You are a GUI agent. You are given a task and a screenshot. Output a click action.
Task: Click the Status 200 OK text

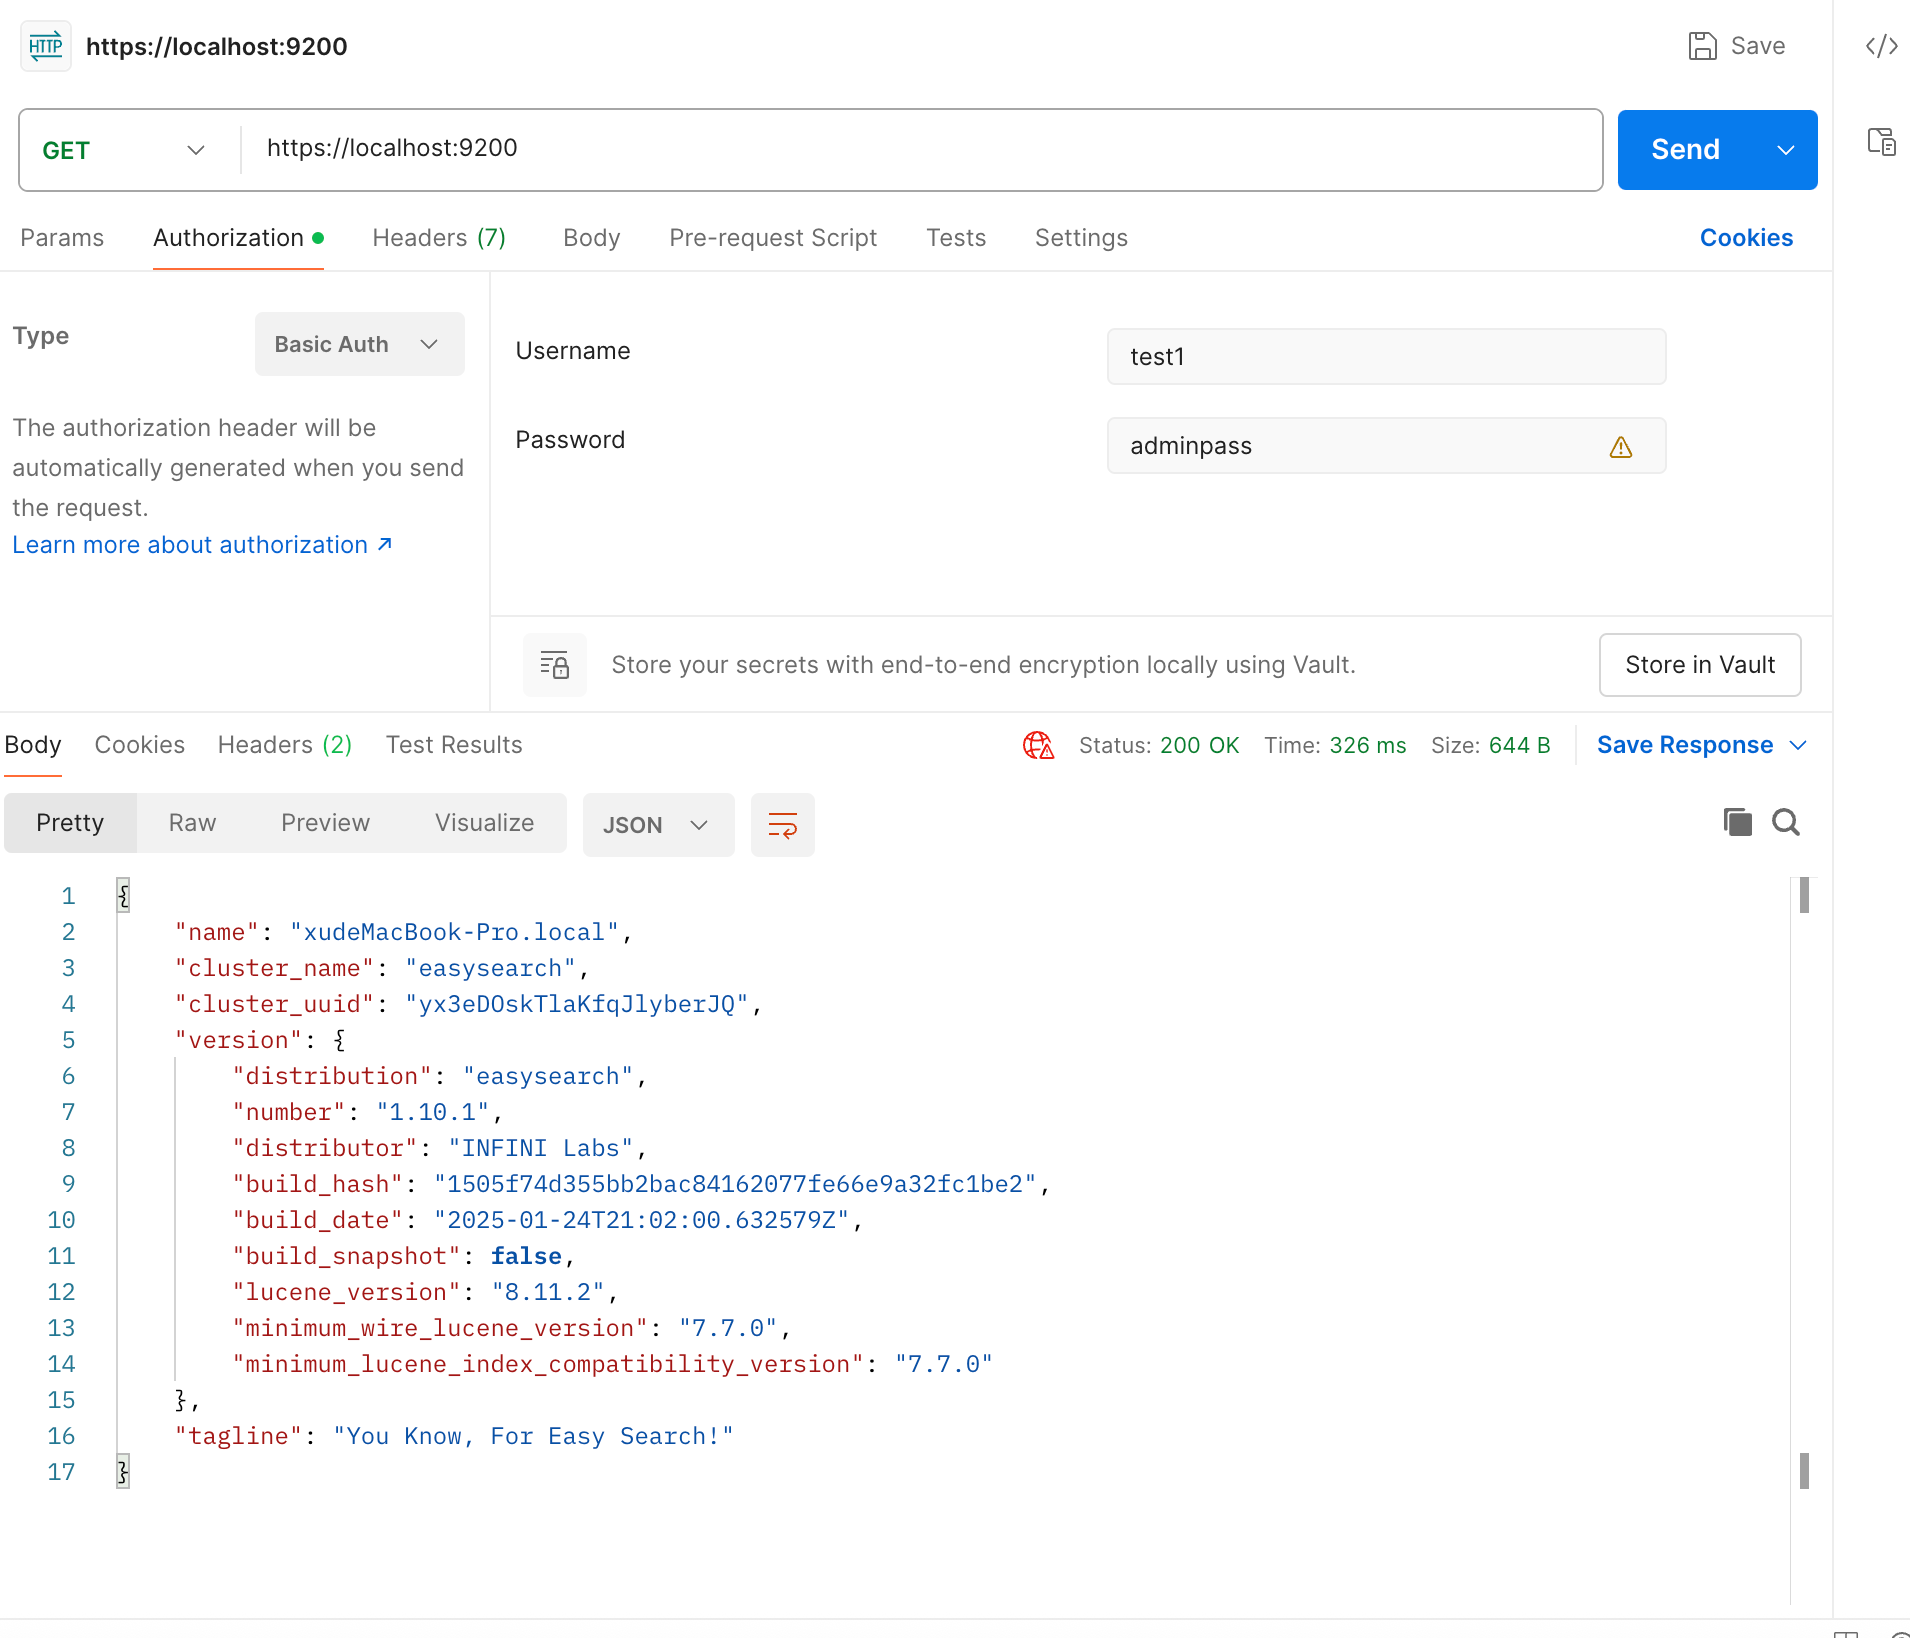tap(1159, 745)
